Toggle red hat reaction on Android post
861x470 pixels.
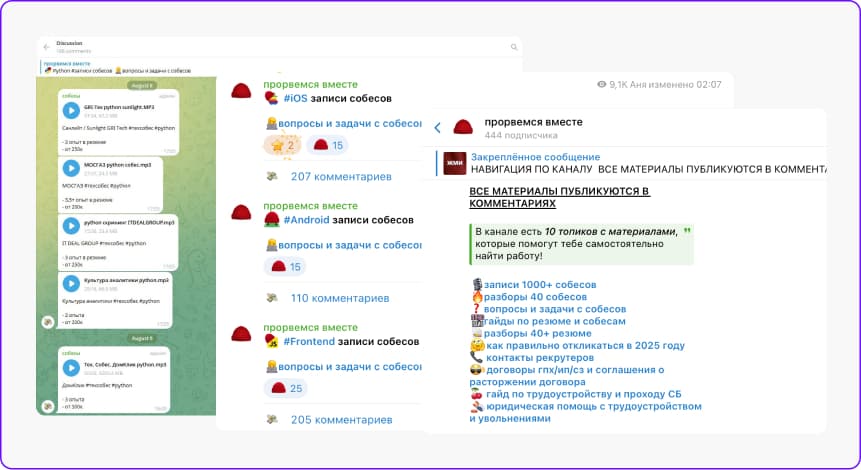[286, 267]
